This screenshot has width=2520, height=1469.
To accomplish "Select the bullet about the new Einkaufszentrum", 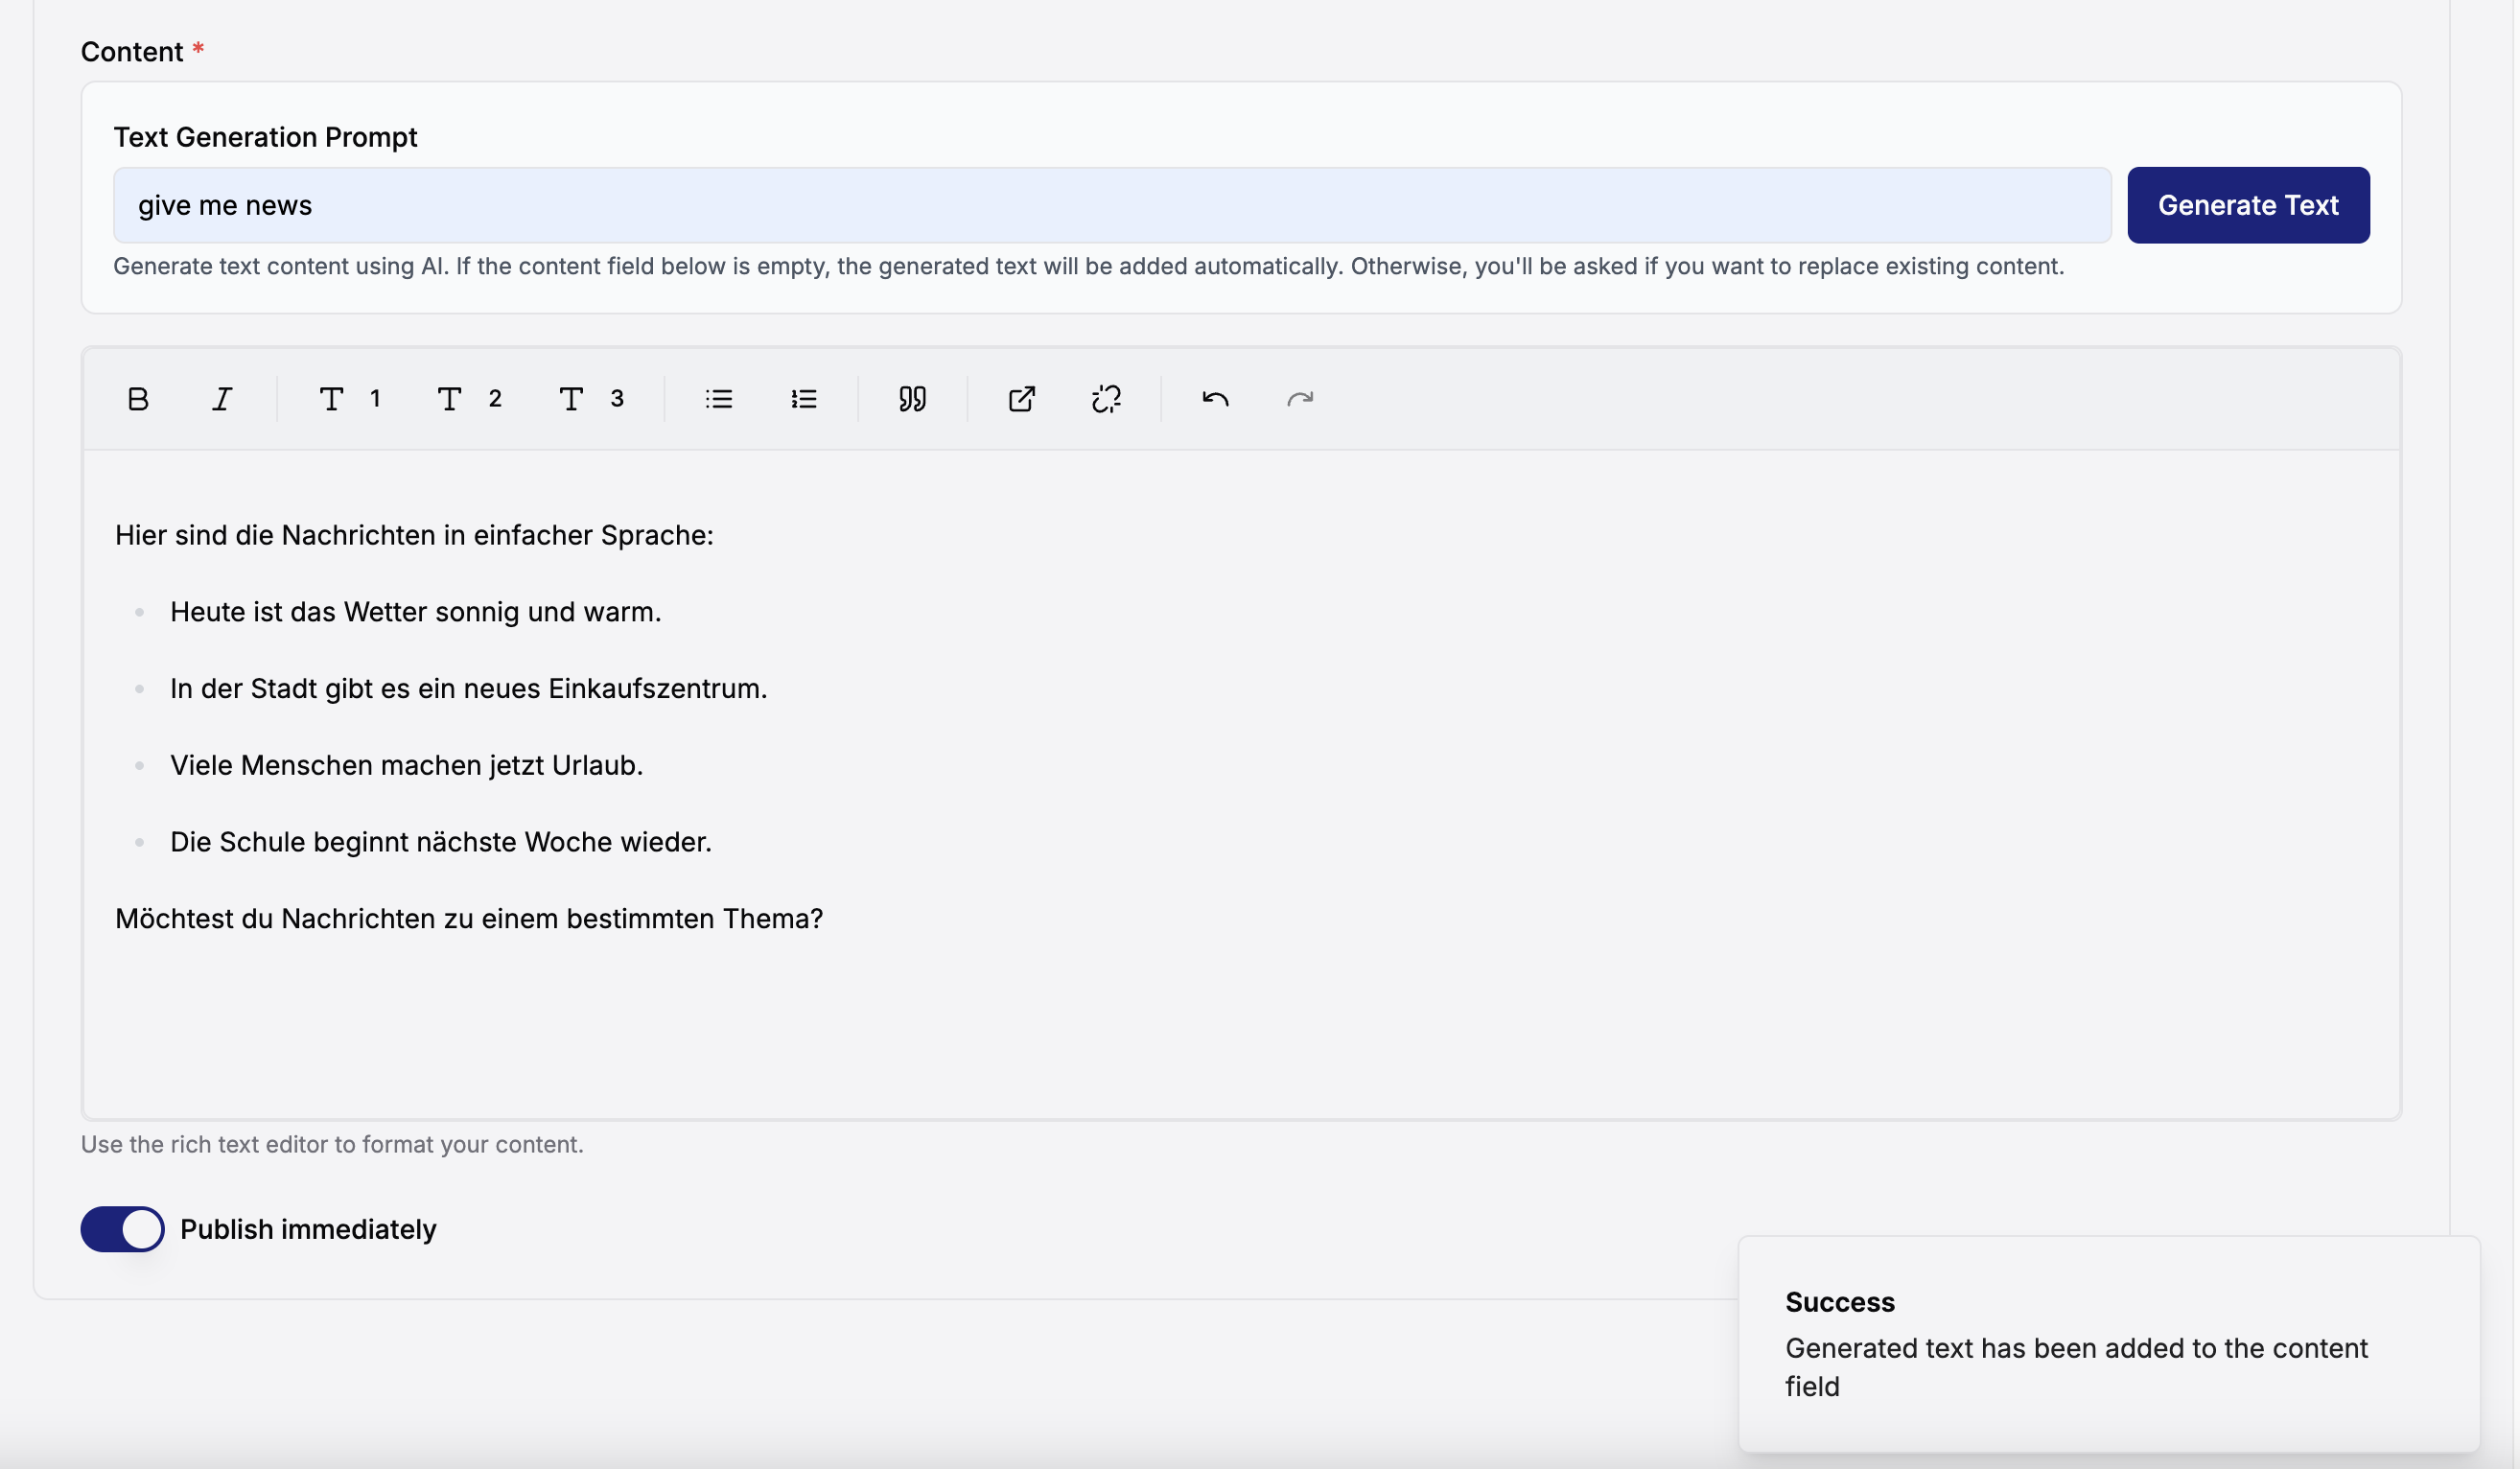I will [x=468, y=688].
